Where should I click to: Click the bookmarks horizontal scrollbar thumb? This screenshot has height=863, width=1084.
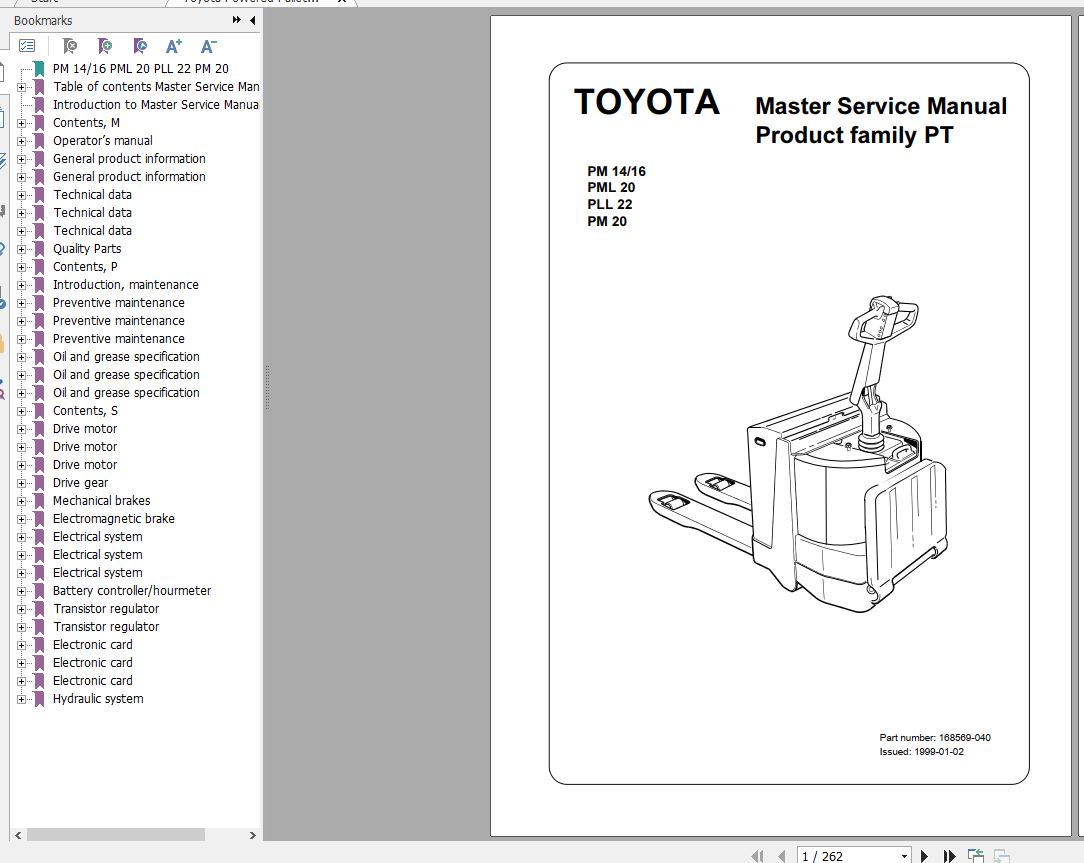[x=115, y=835]
